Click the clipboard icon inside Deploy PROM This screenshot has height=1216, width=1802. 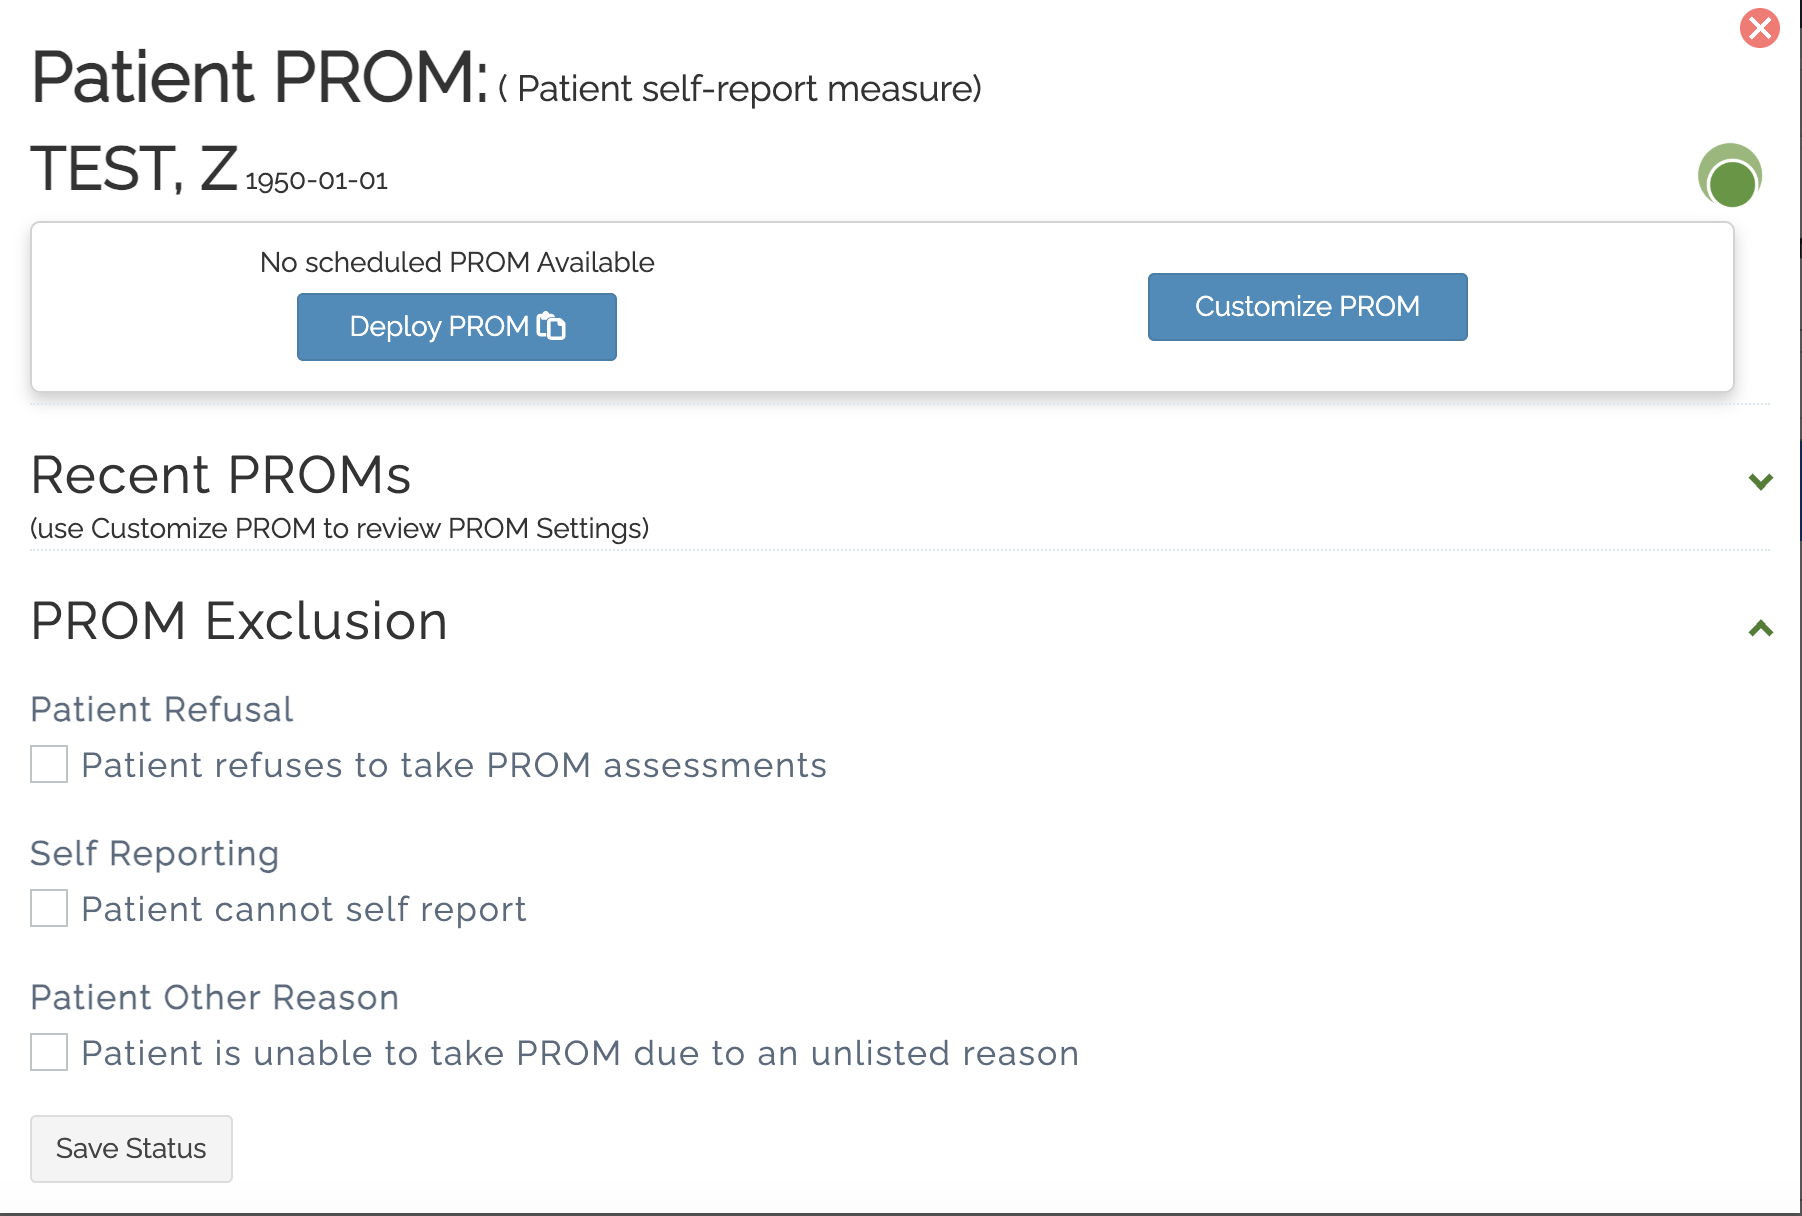tap(551, 326)
